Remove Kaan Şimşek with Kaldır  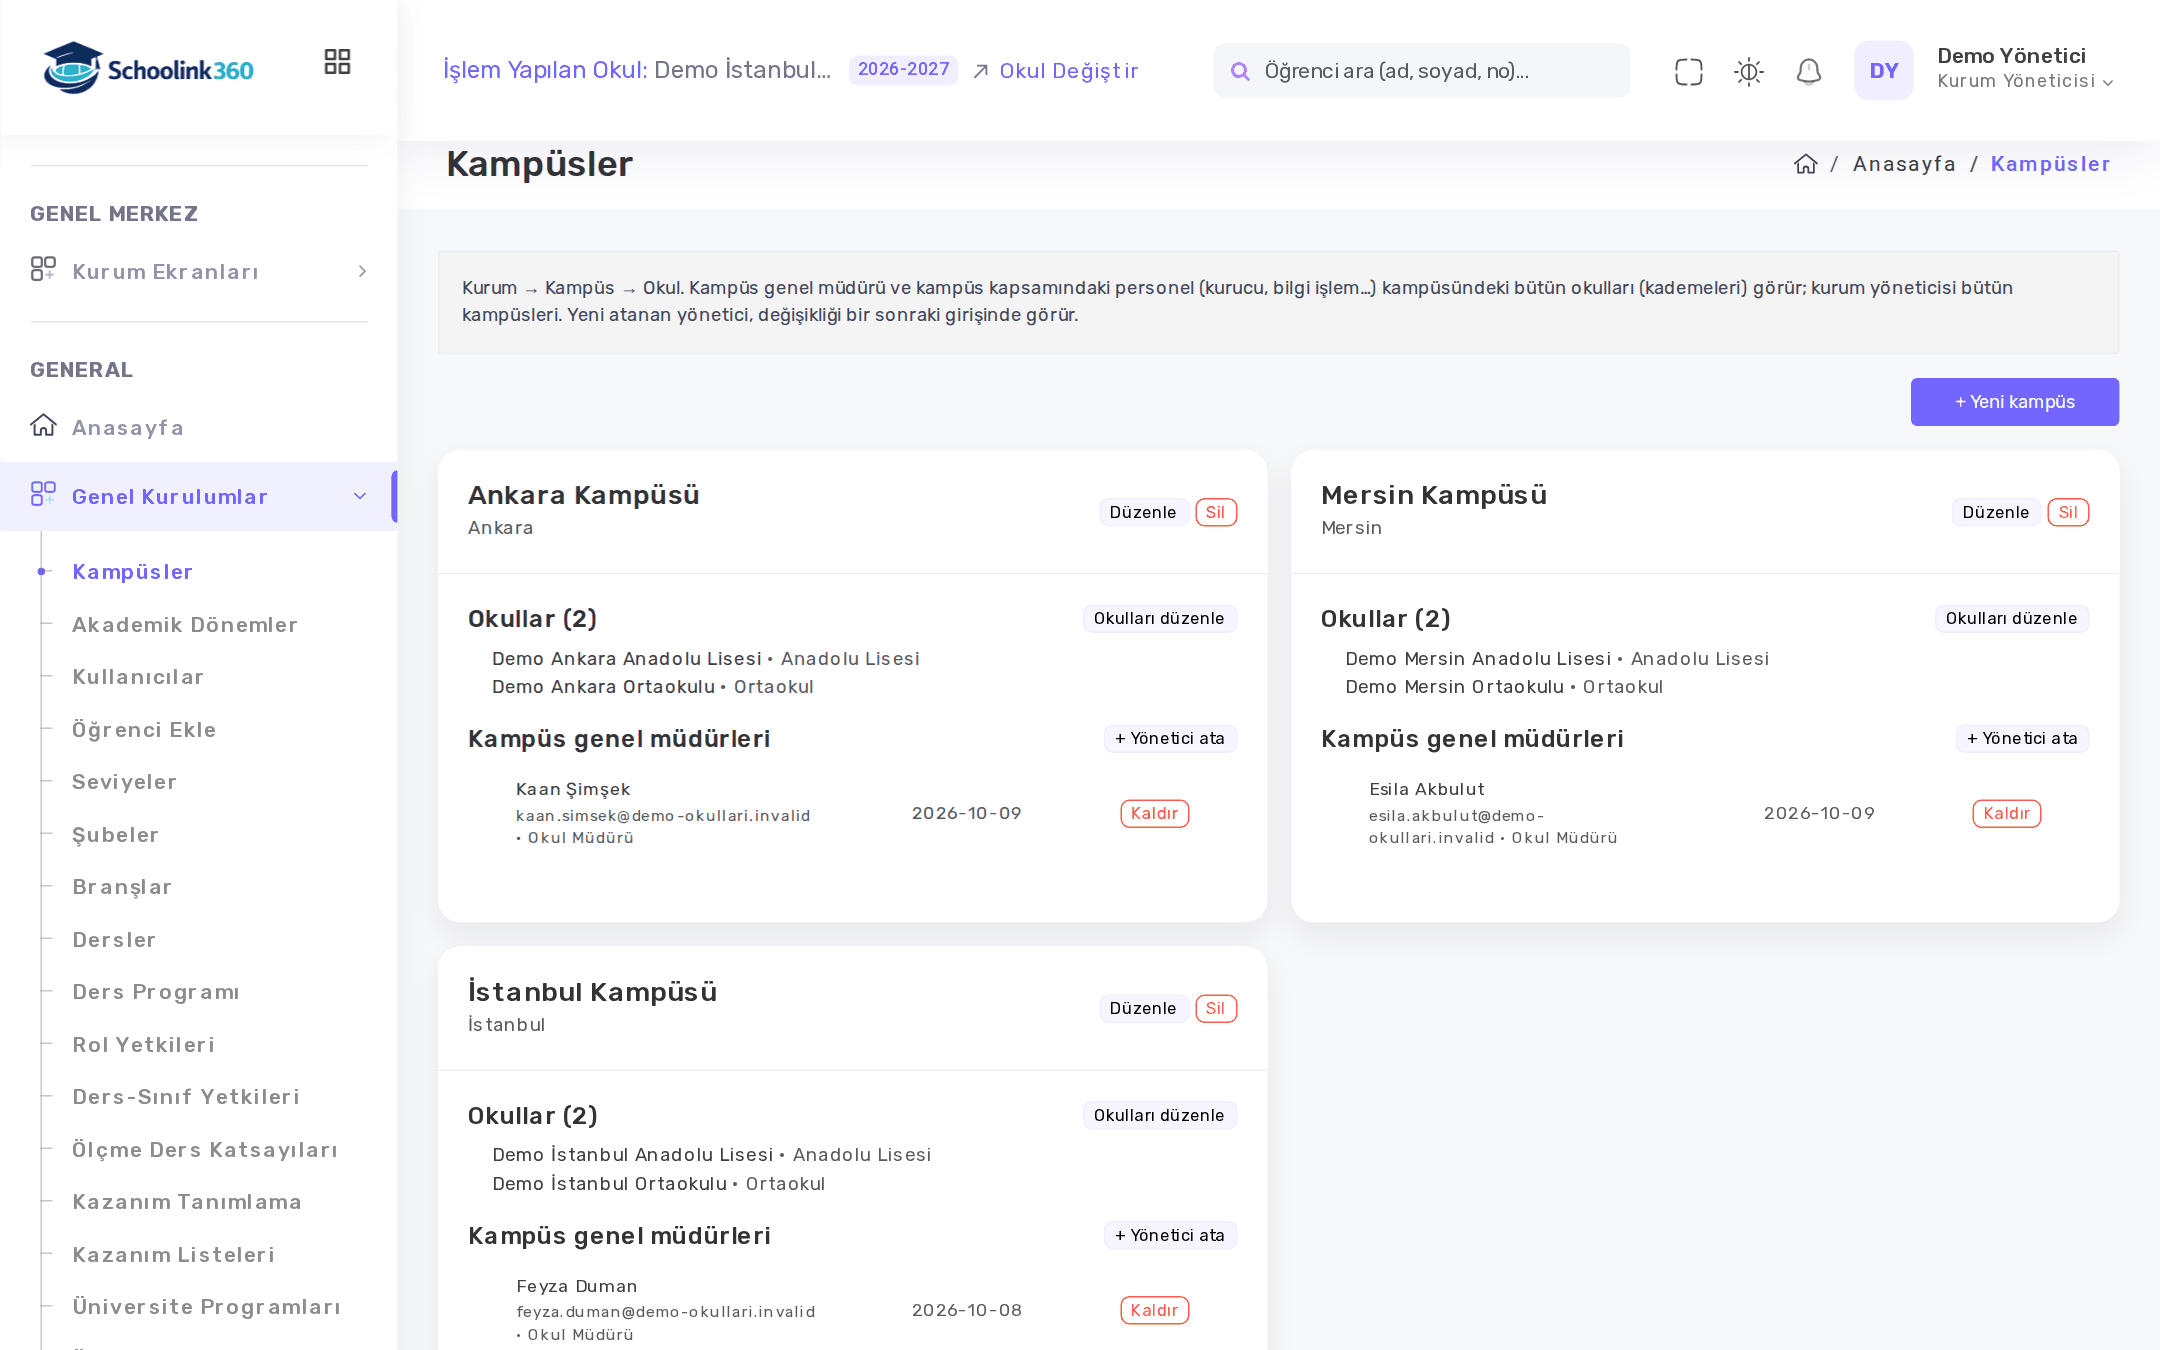click(1154, 813)
